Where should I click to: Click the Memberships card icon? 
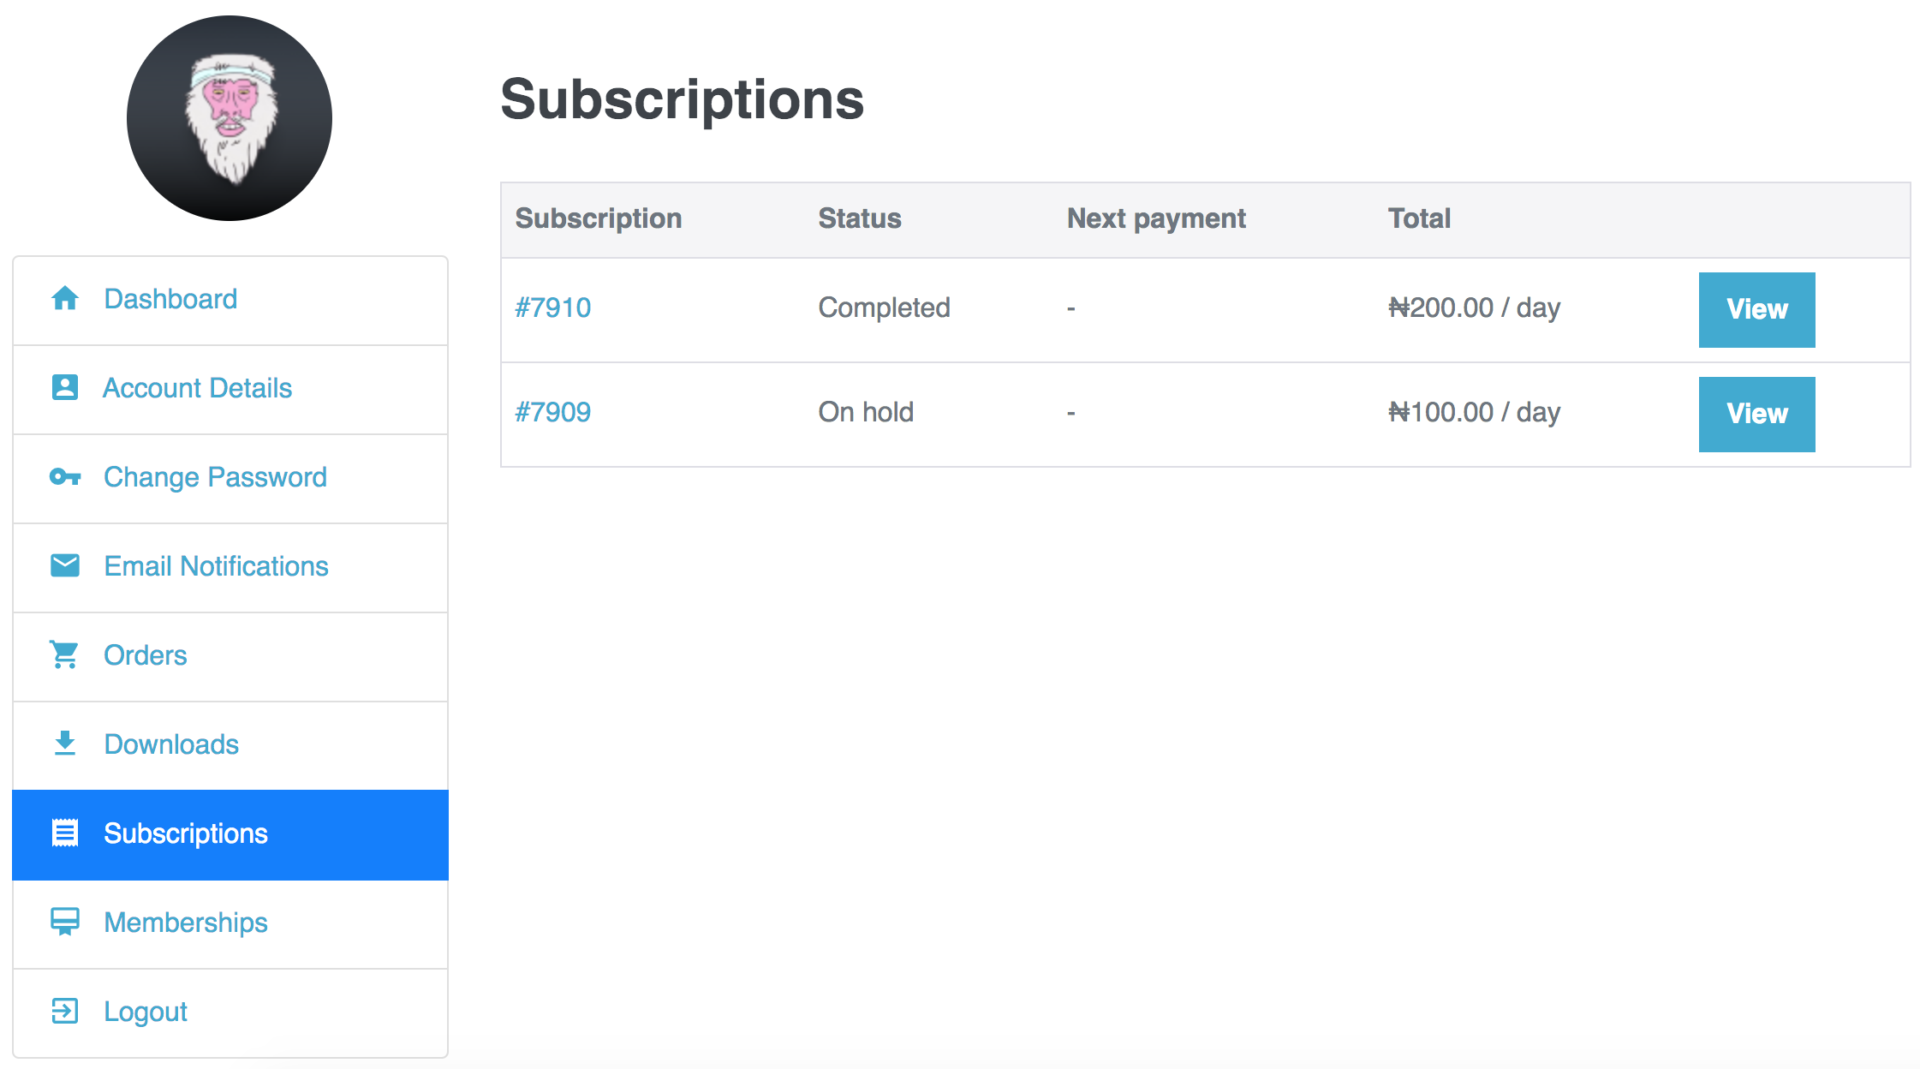[65, 922]
